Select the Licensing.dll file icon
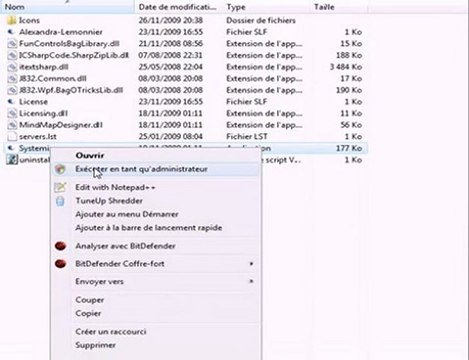The image size is (469, 360). pyautogui.click(x=12, y=113)
